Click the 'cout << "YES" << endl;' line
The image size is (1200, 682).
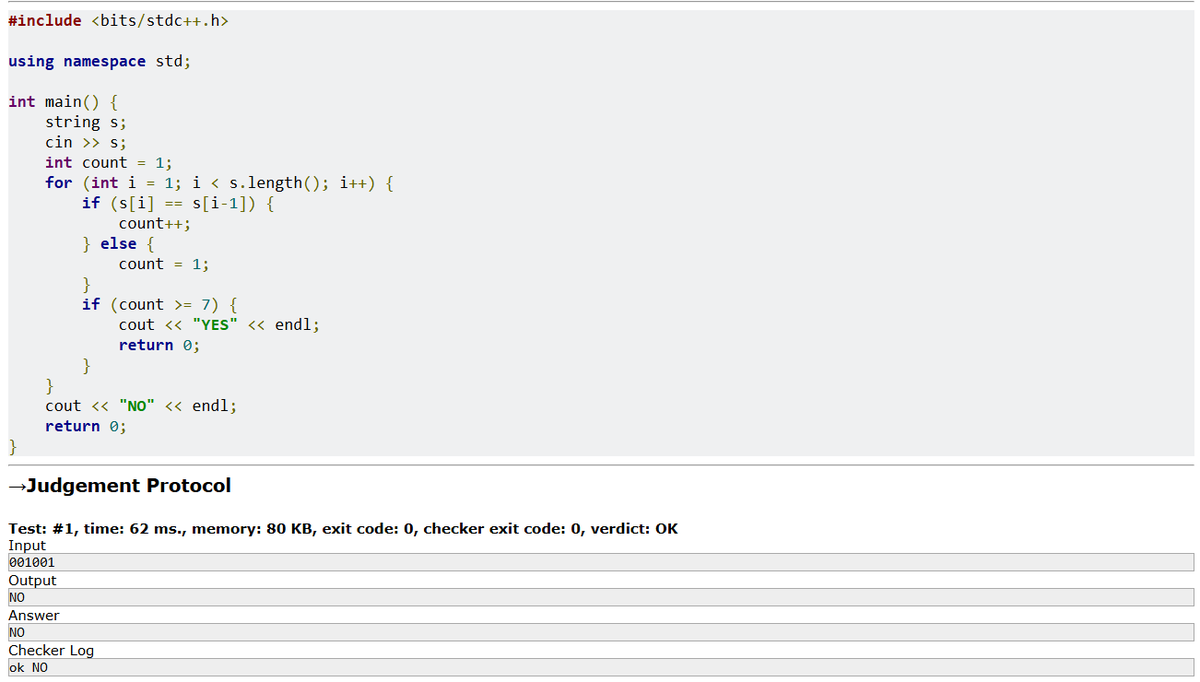pyautogui.click(x=219, y=325)
